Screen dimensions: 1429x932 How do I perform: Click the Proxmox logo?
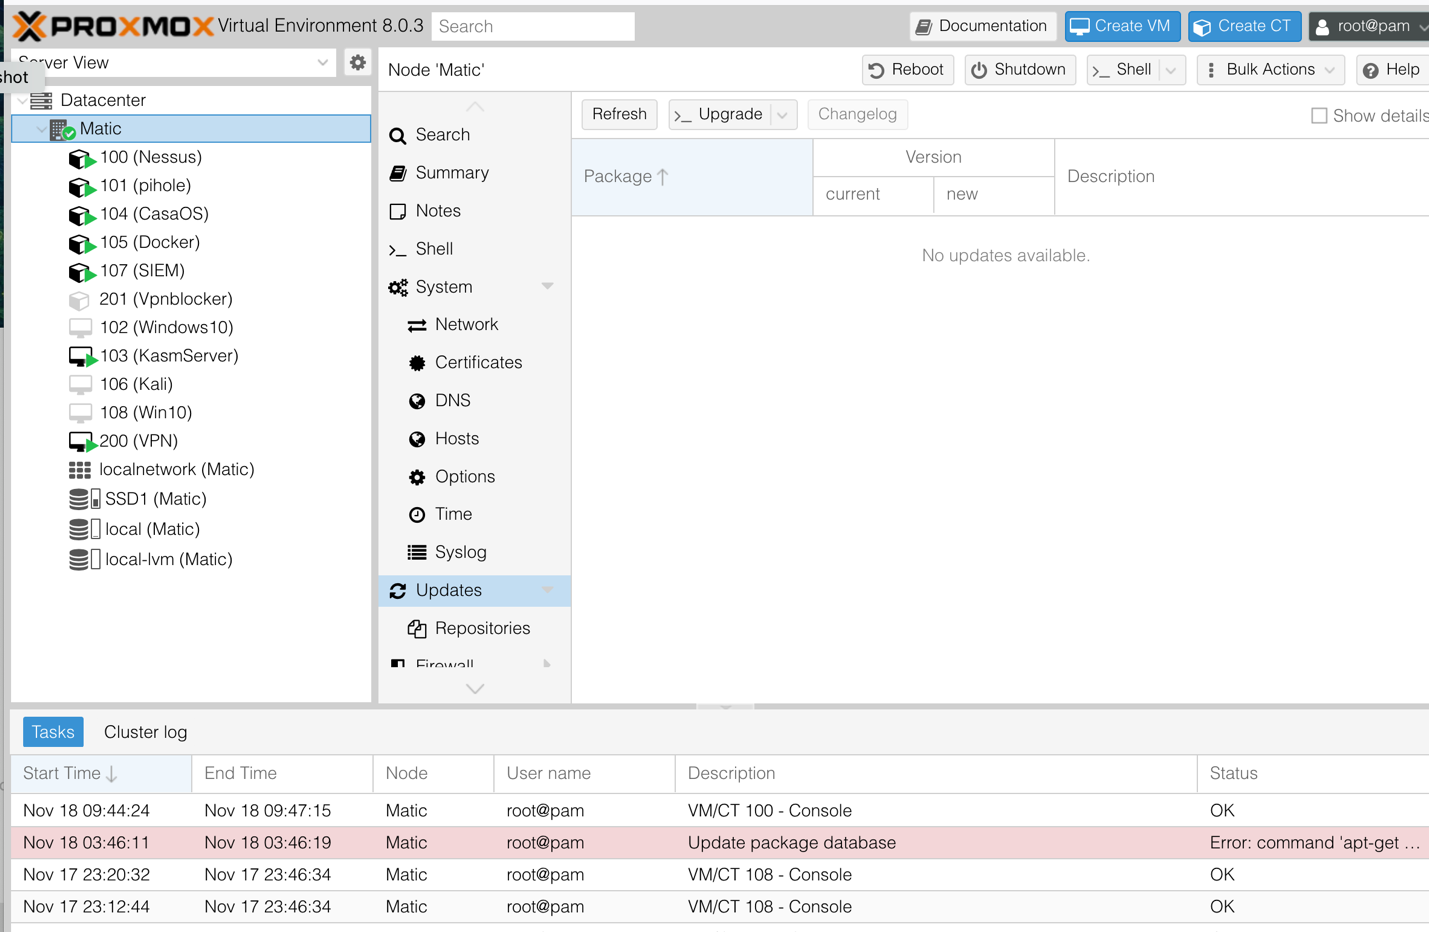113,26
